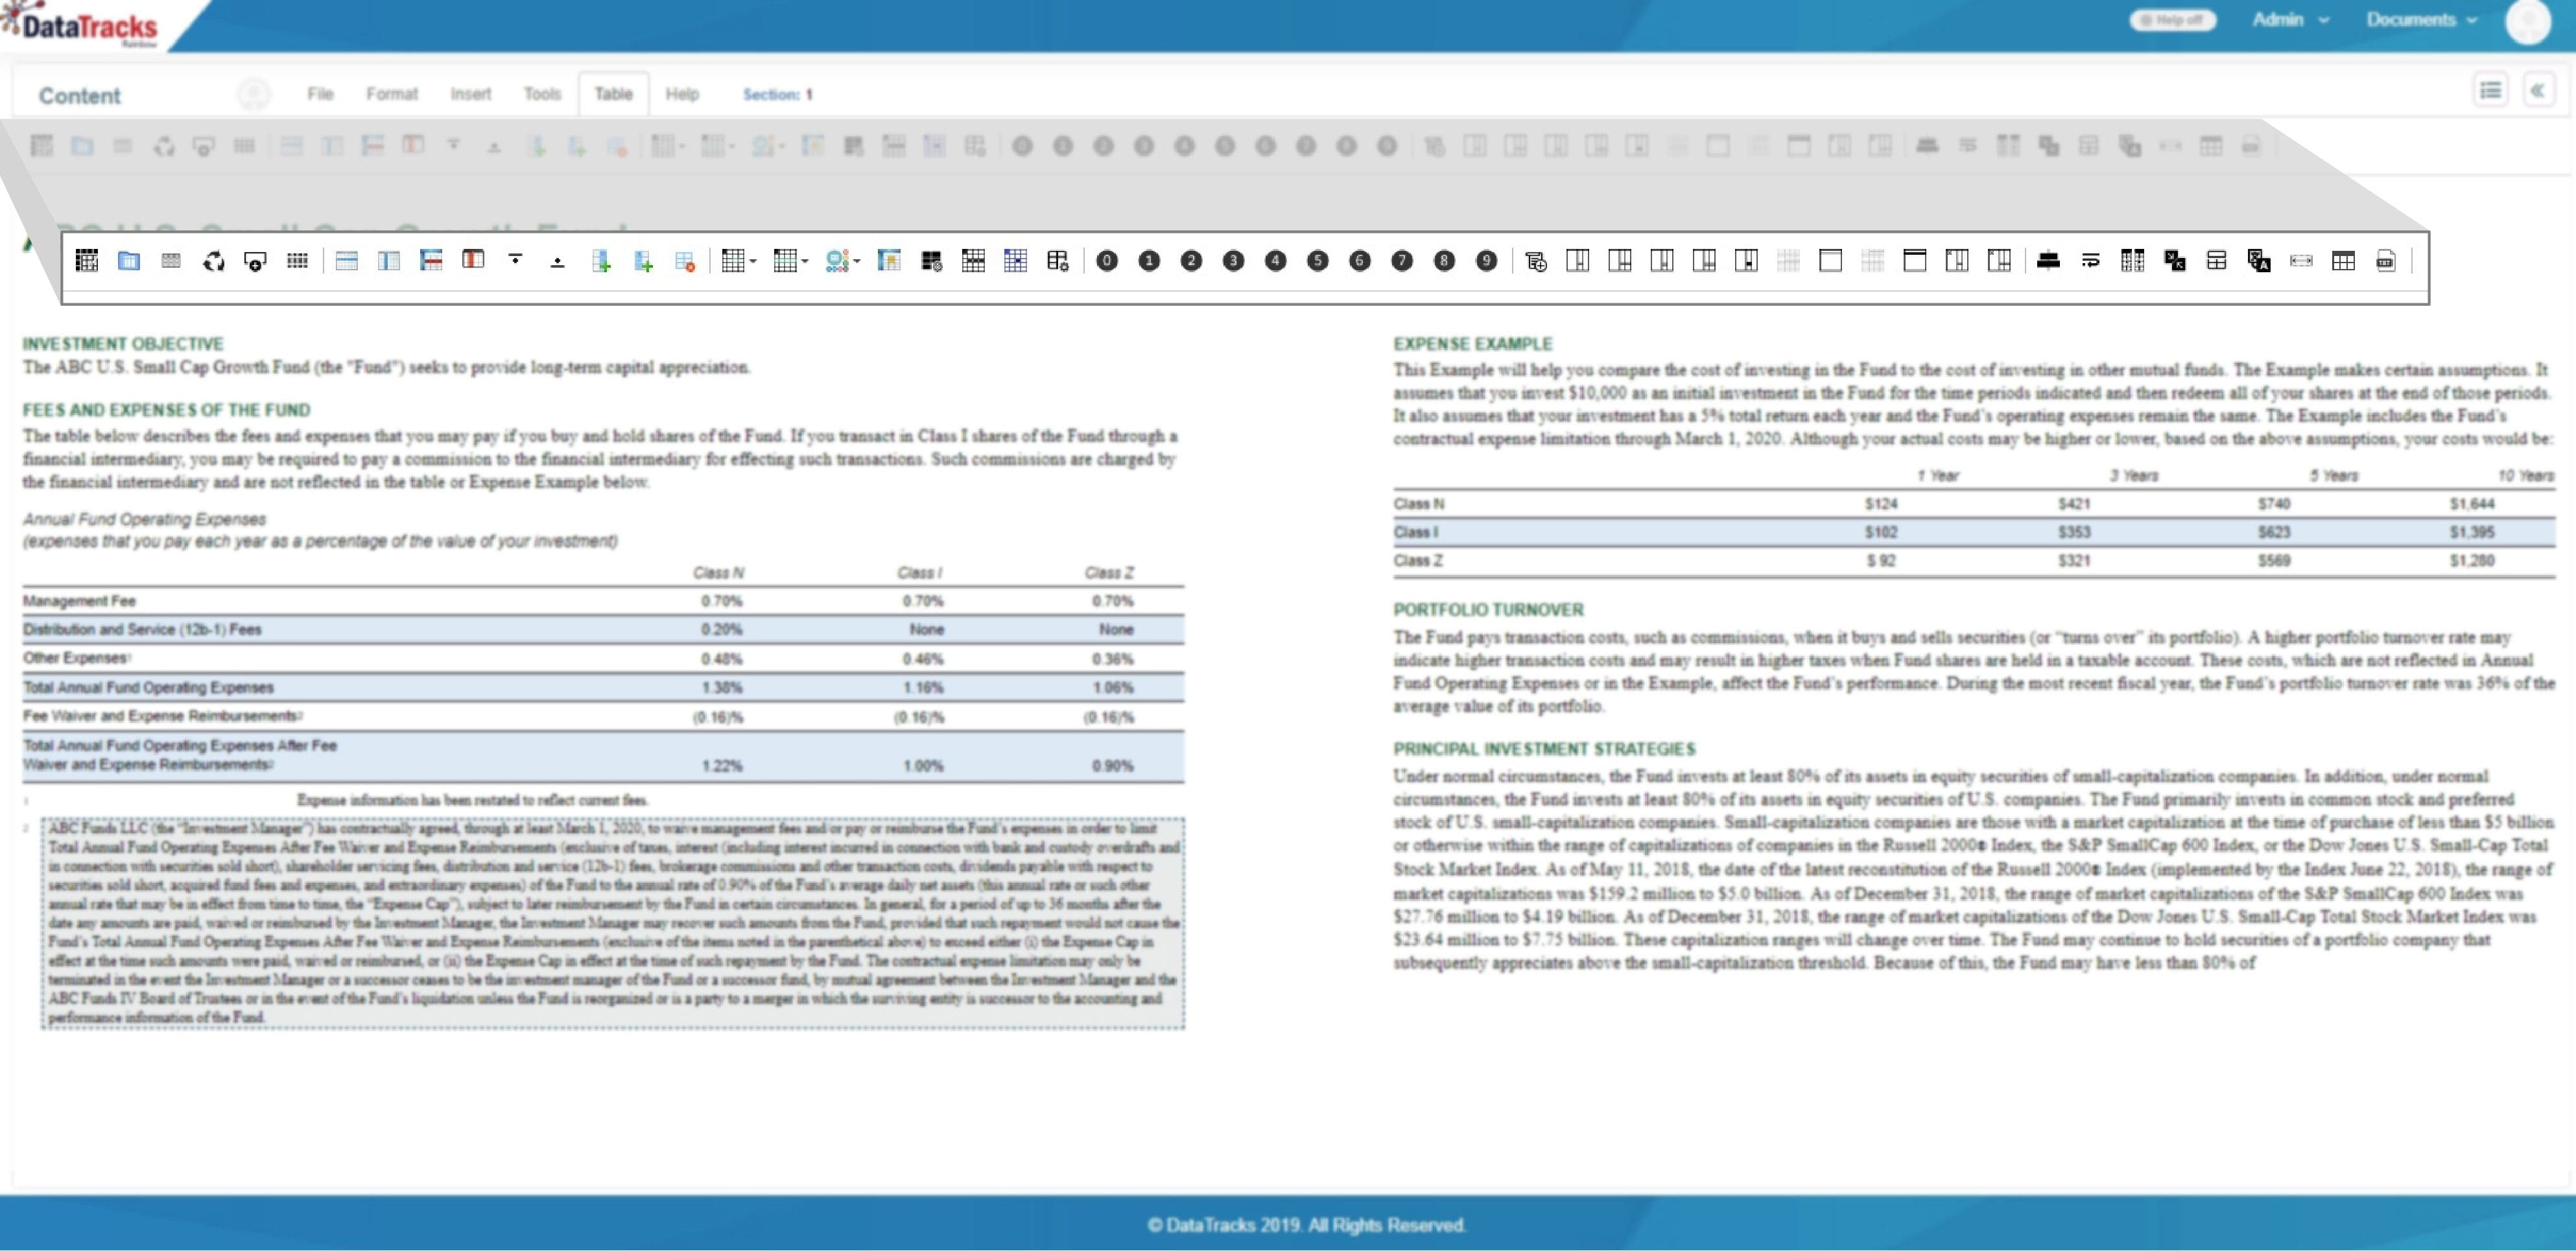This screenshot has width=2576, height=1251.
Task: Click the $1,644 cell in the Class N row
Action: (2472, 504)
